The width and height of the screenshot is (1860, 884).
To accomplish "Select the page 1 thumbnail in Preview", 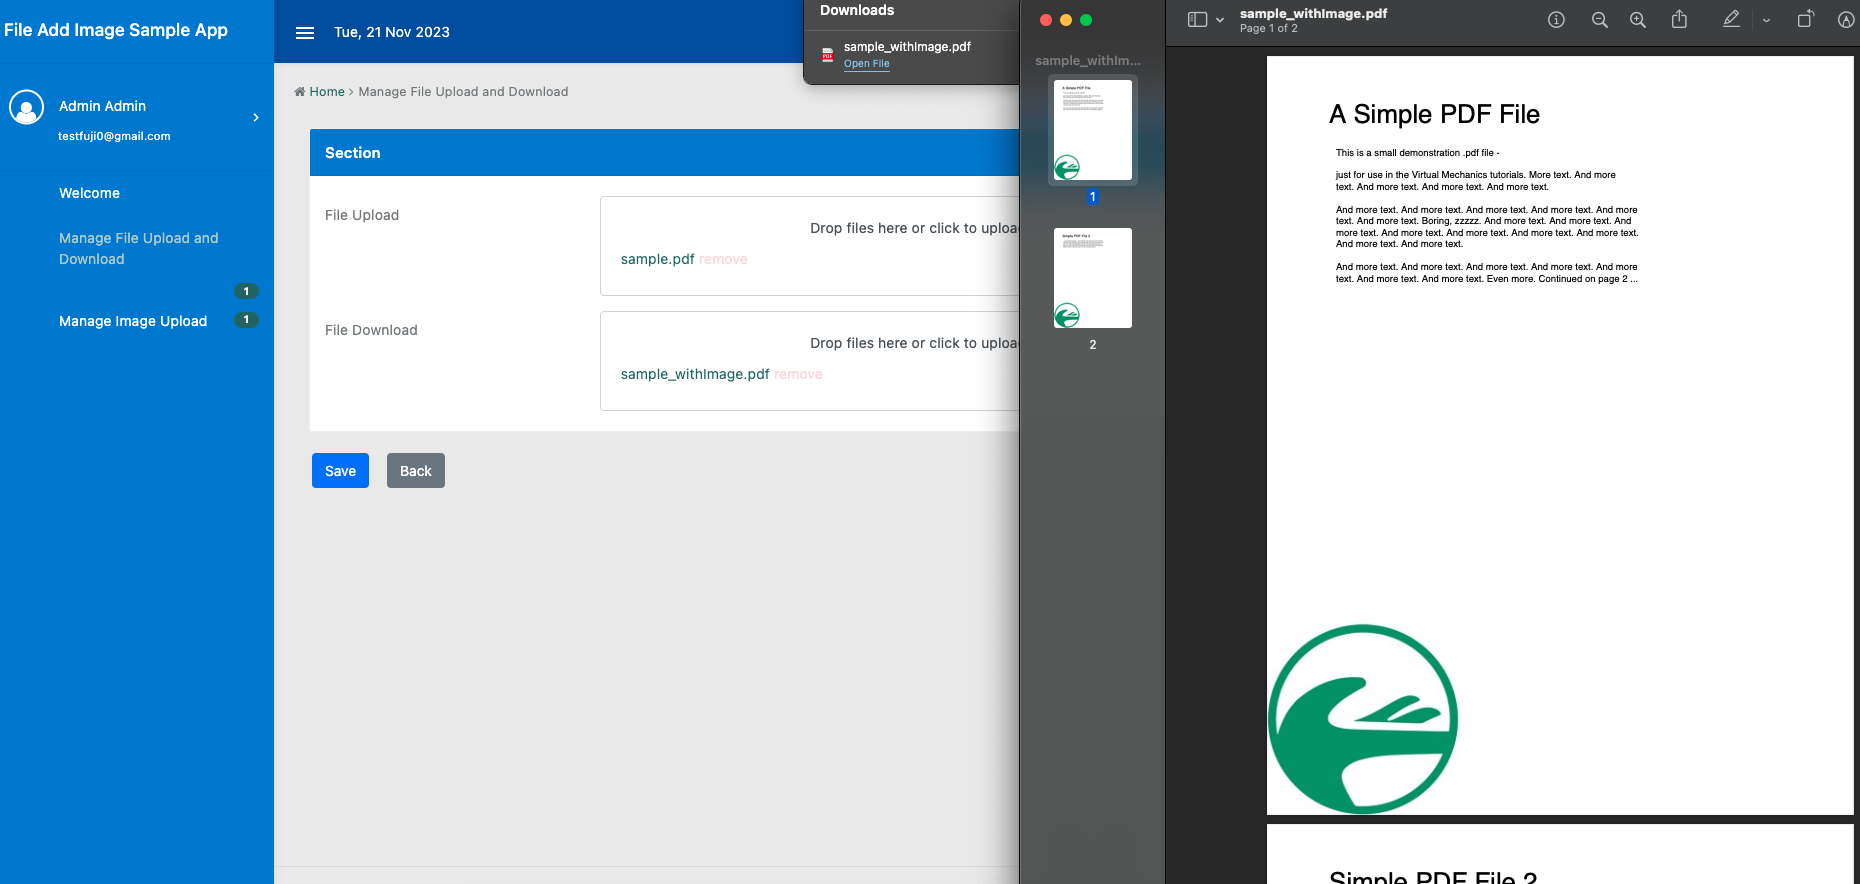I will [x=1093, y=130].
